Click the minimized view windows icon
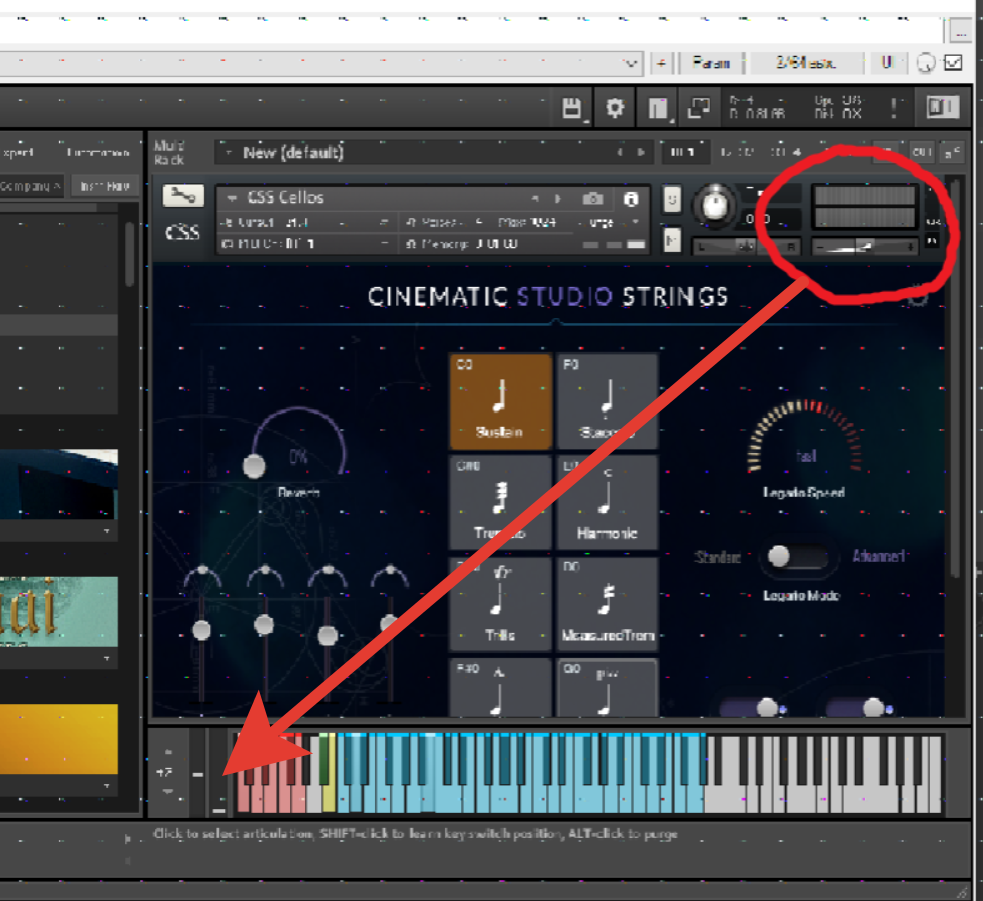983x901 pixels. (x=699, y=108)
